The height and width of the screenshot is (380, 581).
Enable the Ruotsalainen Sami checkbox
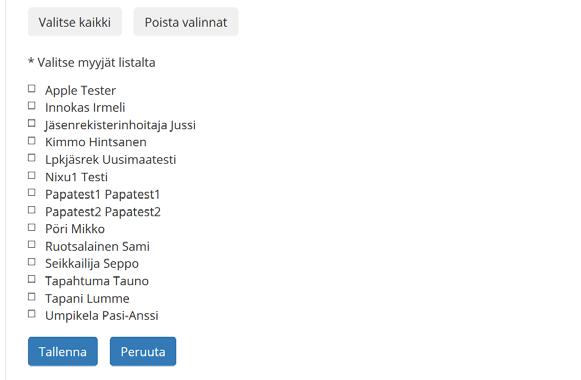tap(32, 244)
